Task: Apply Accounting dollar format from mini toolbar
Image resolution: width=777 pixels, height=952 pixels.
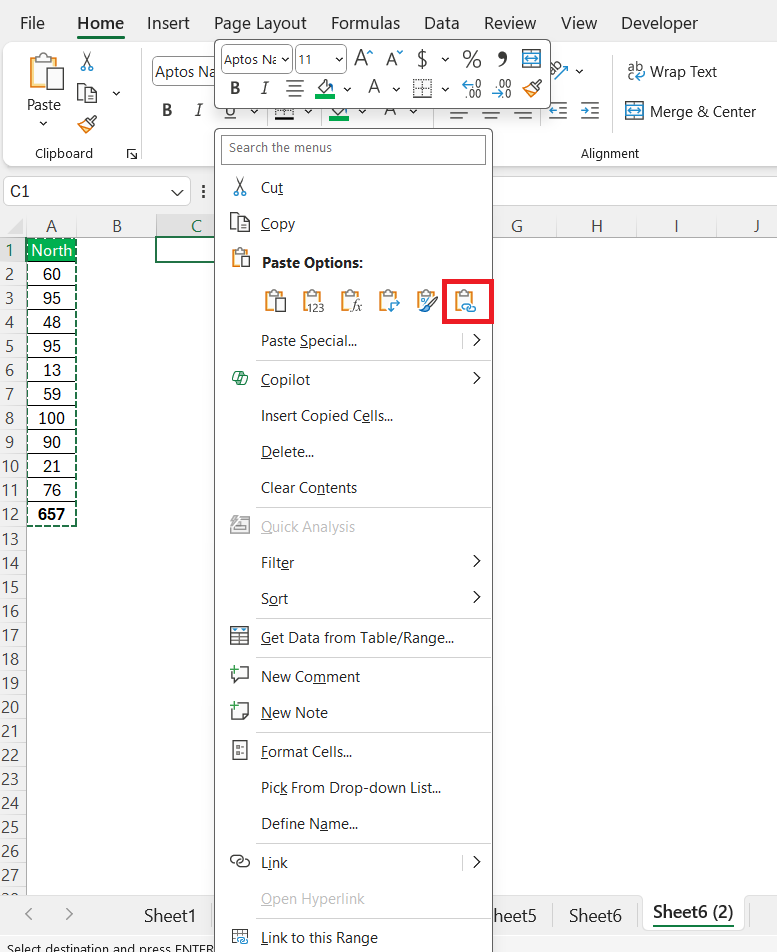Action: pos(422,59)
